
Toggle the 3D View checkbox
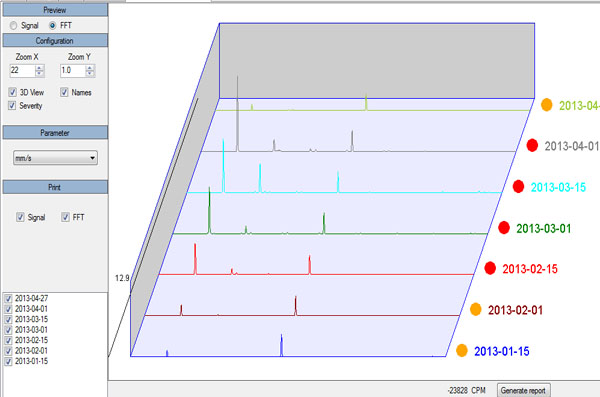(x=12, y=92)
